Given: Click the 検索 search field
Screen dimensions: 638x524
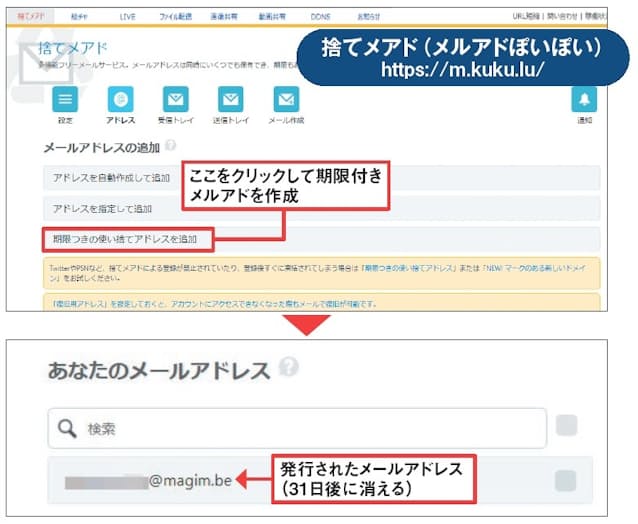Looking at the screenshot, I should pos(297,428).
